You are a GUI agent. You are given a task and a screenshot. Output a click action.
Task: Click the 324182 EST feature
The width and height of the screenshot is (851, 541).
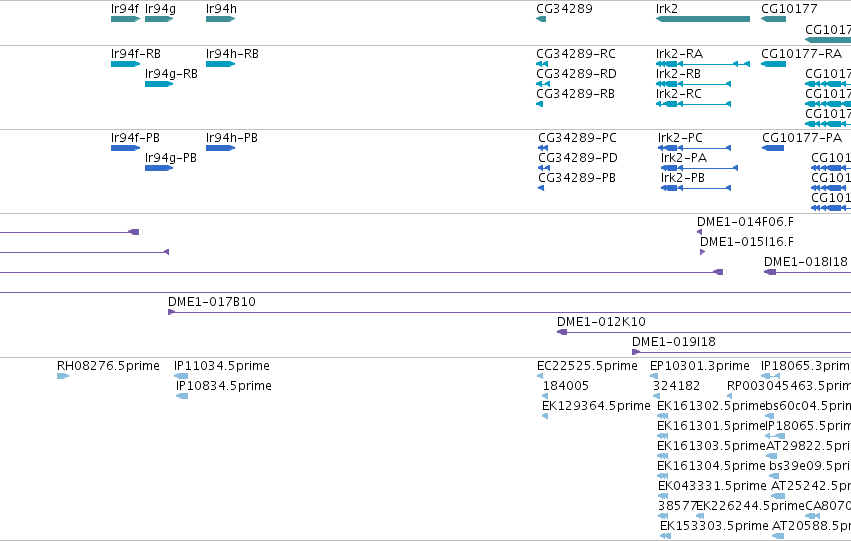pyautogui.click(x=656, y=397)
